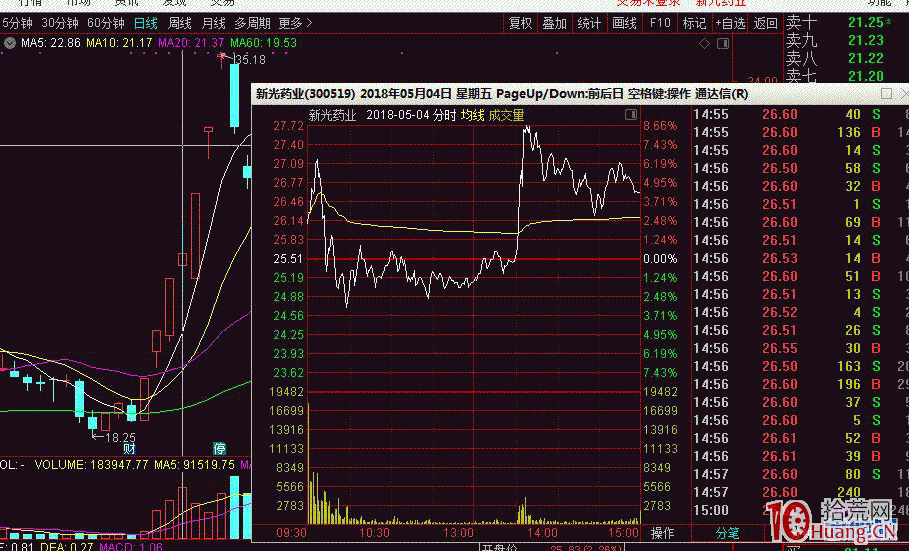Click the 14:00 time axis label
The height and width of the screenshot is (551, 909).
point(542,533)
